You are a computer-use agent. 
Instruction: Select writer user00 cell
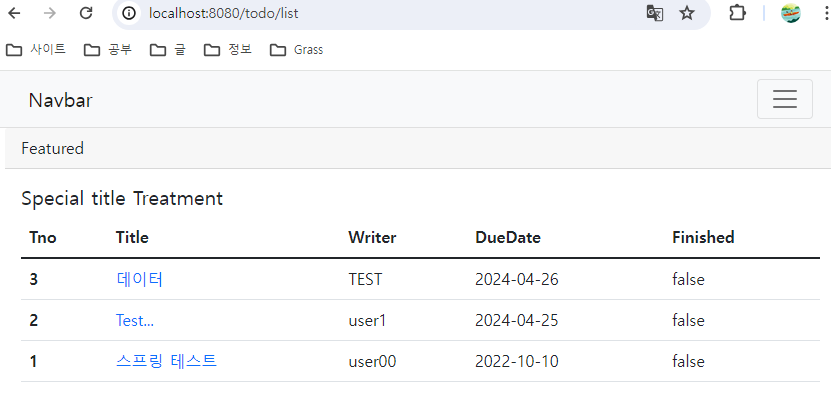pos(372,362)
